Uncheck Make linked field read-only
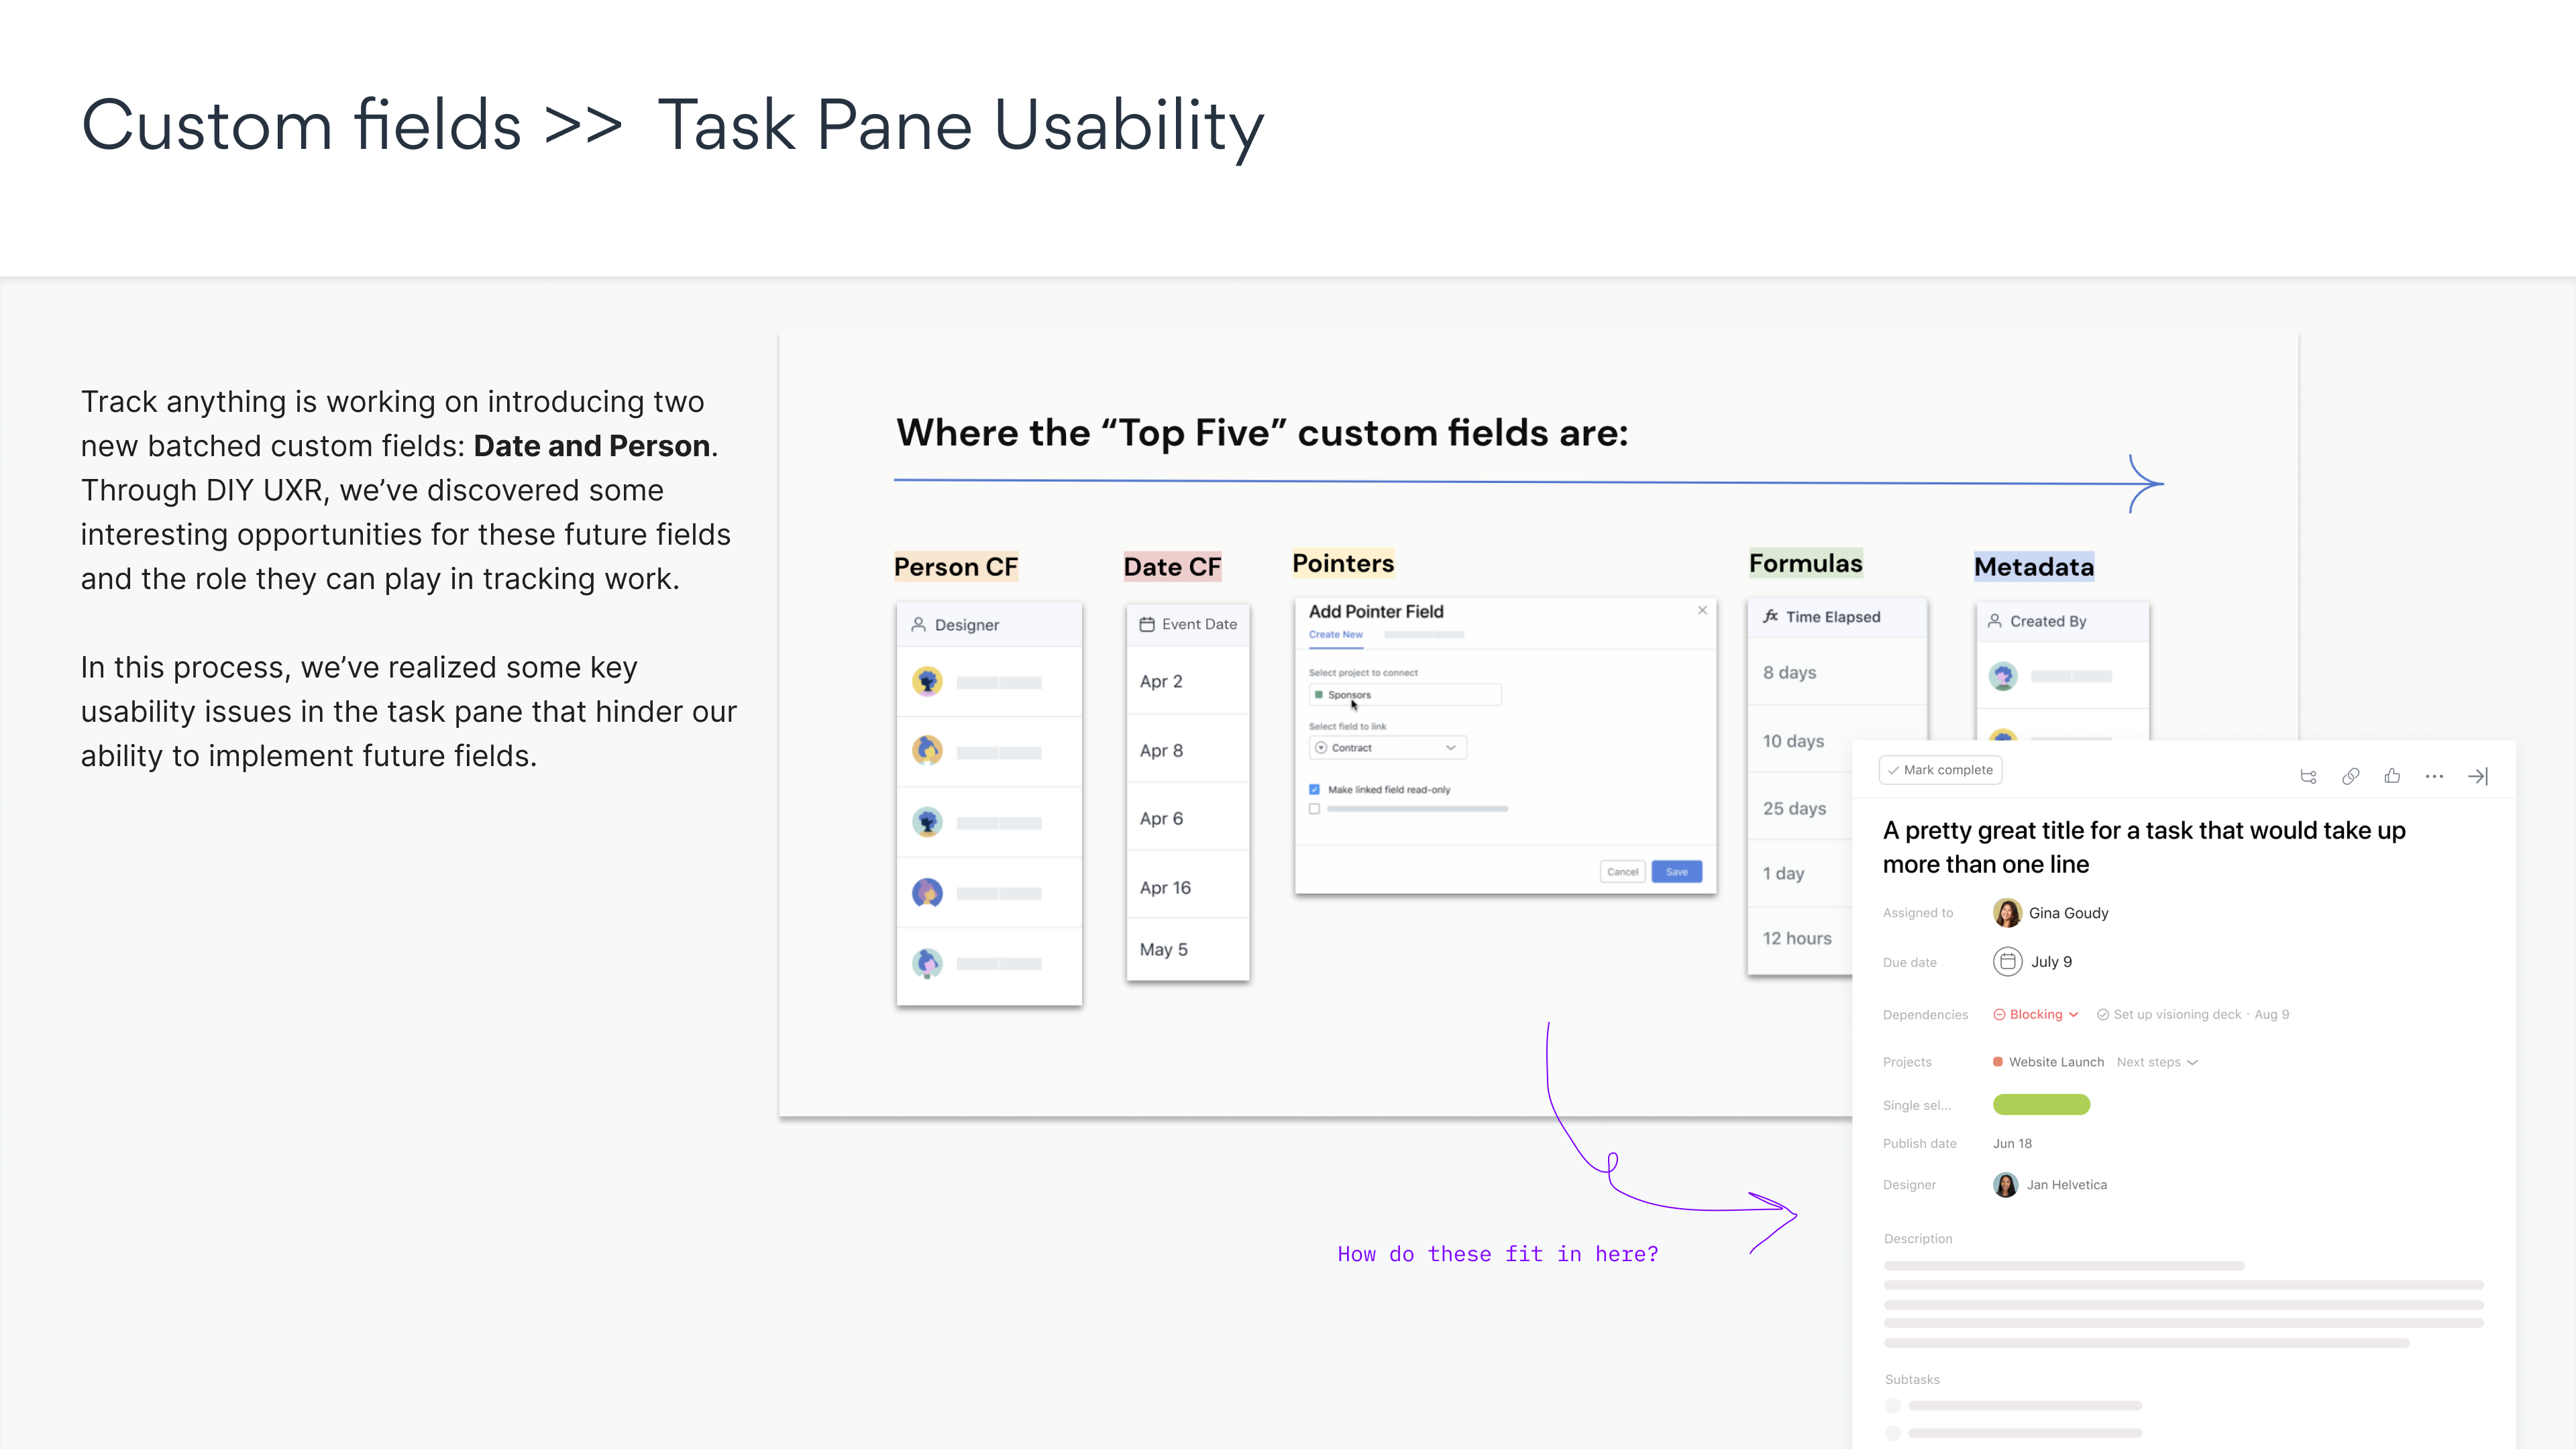 1314,789
